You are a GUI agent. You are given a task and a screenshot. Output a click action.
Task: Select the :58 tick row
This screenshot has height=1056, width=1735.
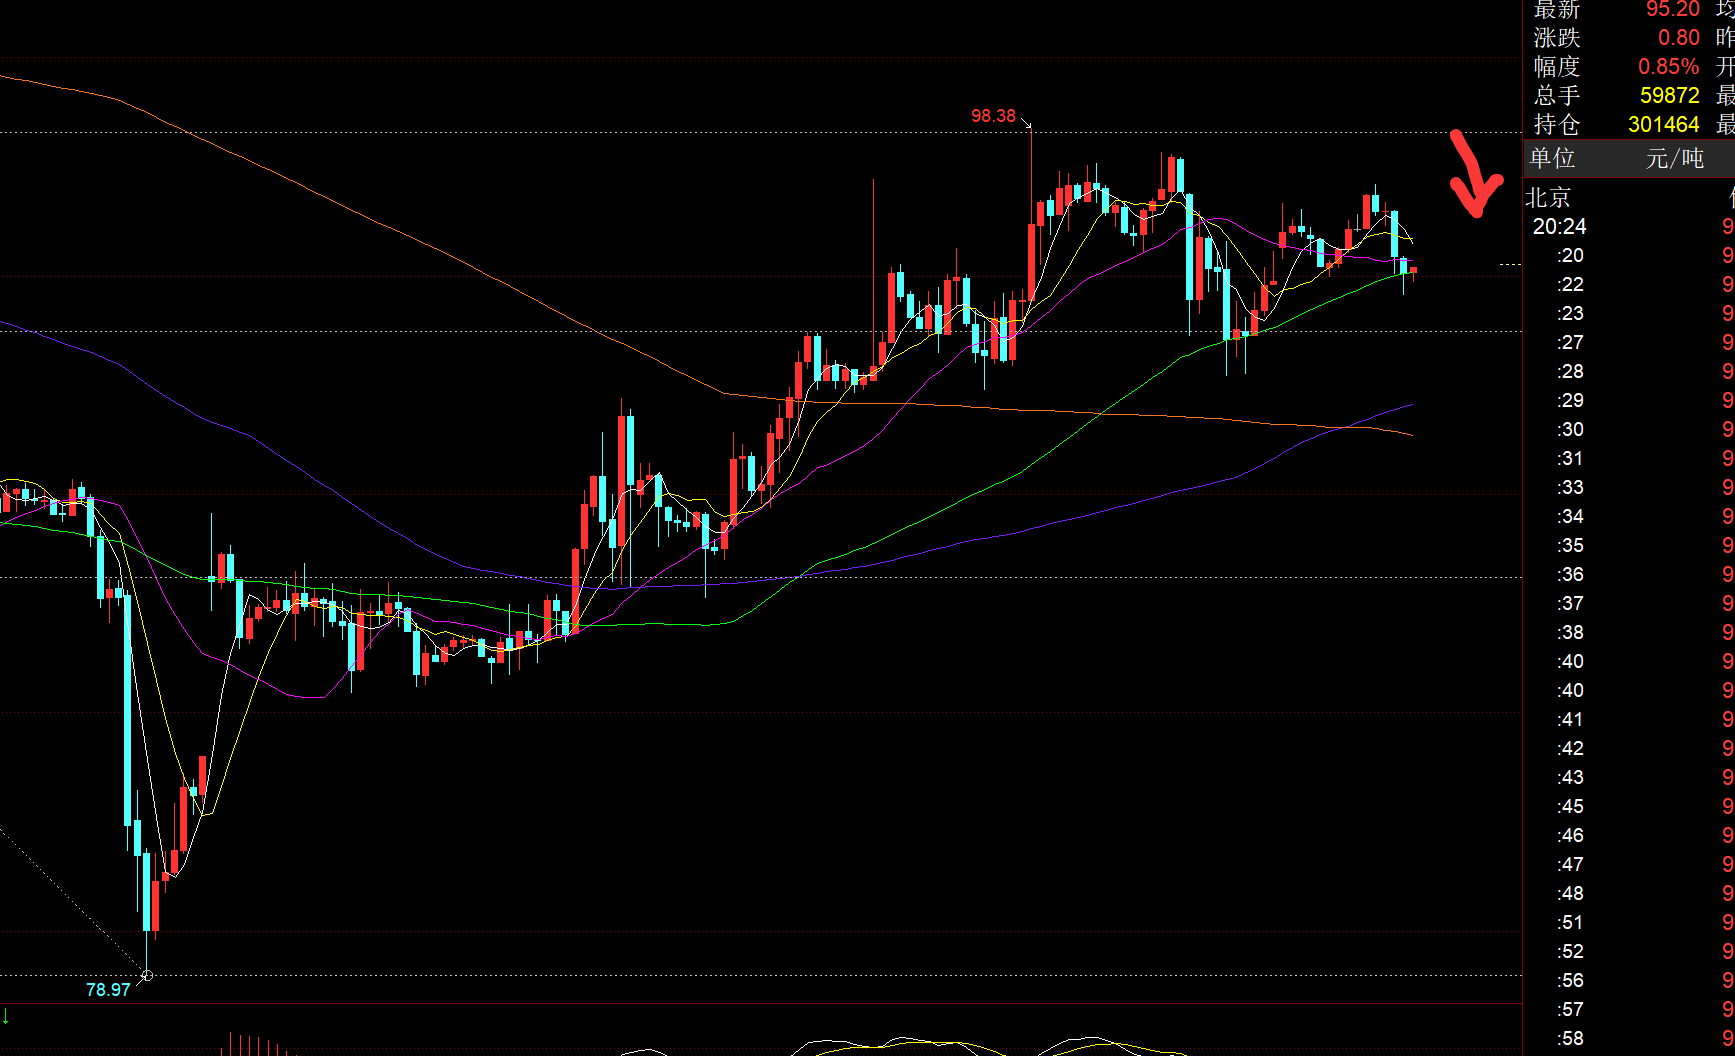point(1570,1039)
